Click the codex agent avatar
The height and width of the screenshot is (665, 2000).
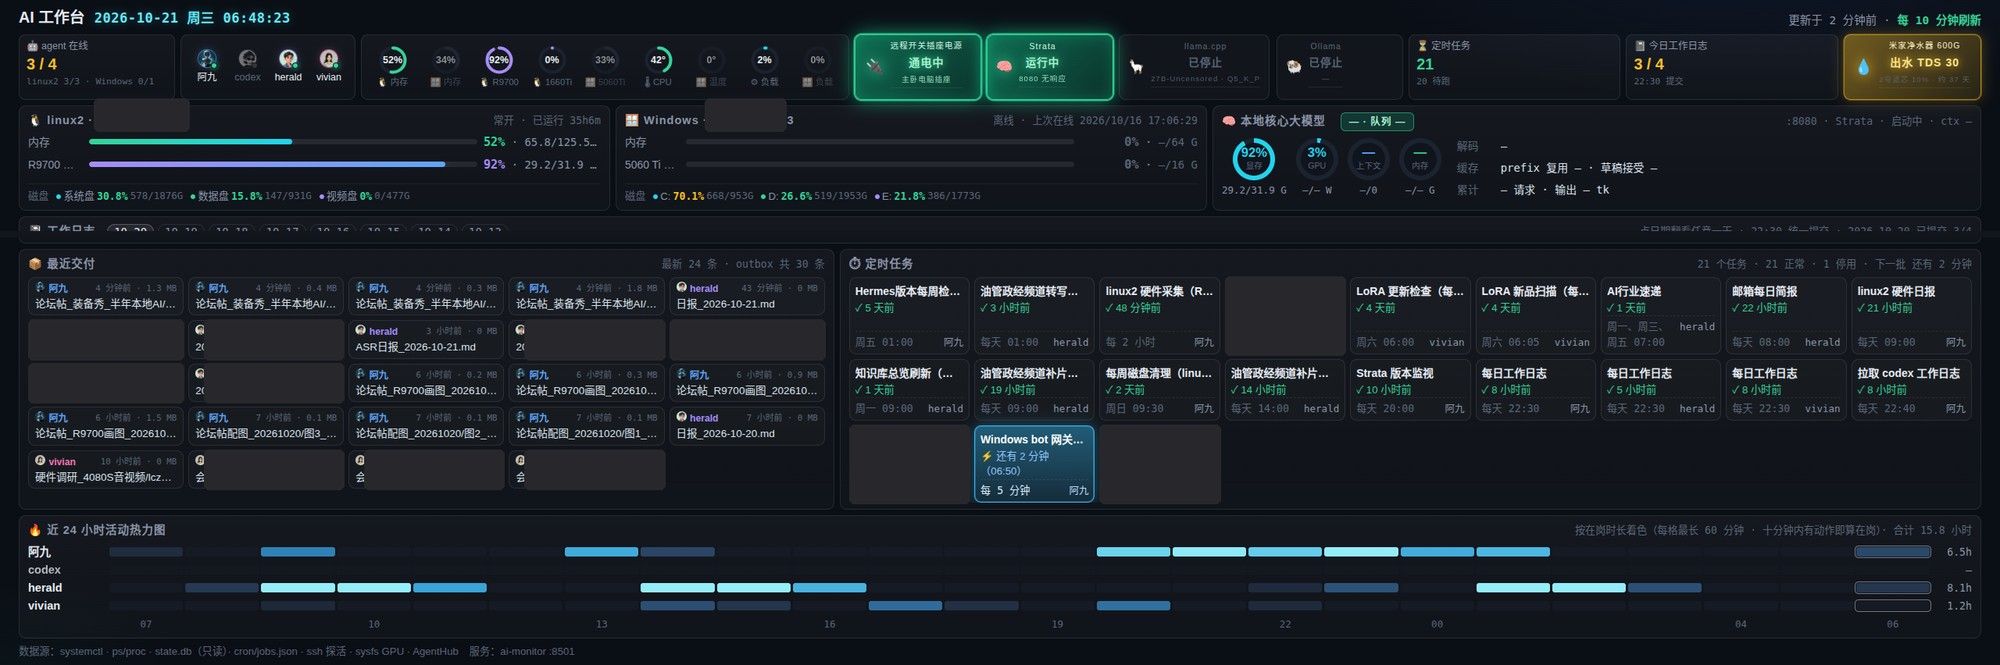pos(248,59)
